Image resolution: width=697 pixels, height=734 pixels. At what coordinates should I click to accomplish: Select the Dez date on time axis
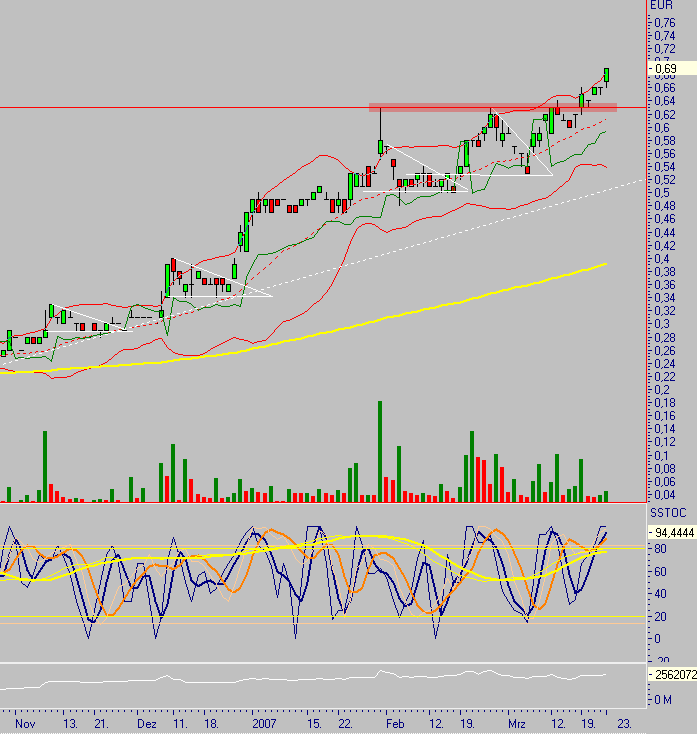click(147, 722)
